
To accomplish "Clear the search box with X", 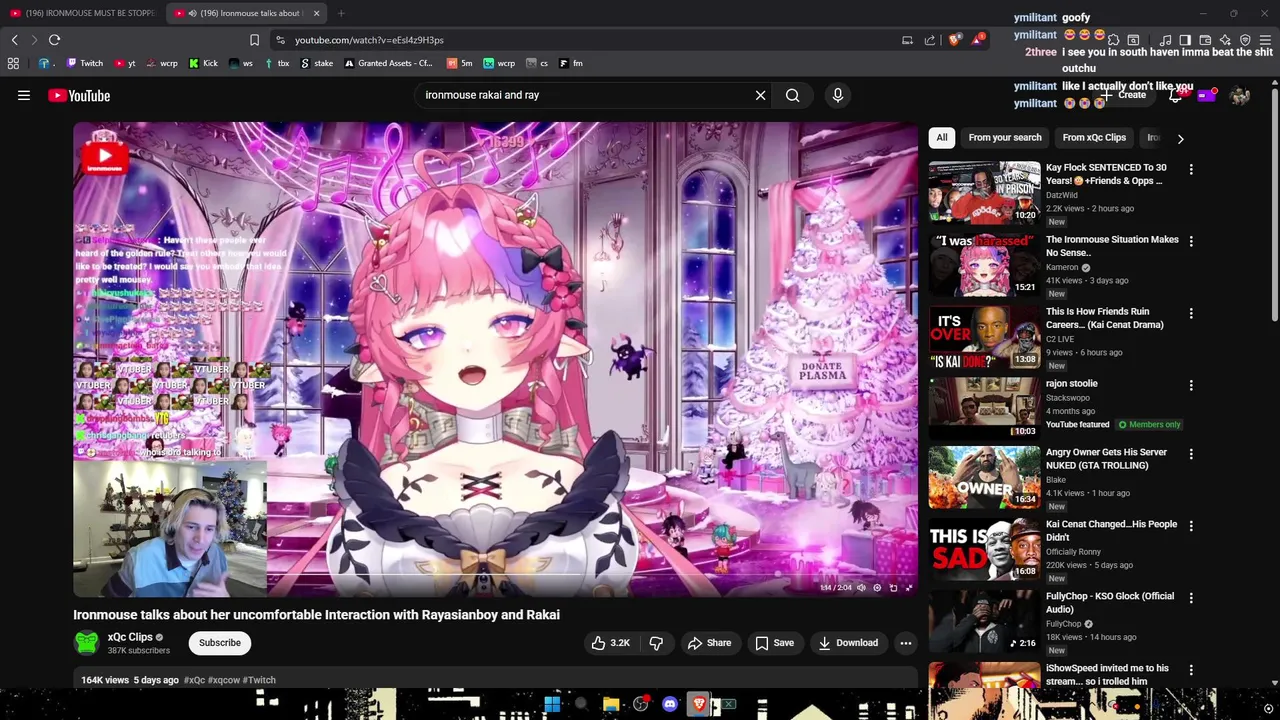I will click(760, 96).
